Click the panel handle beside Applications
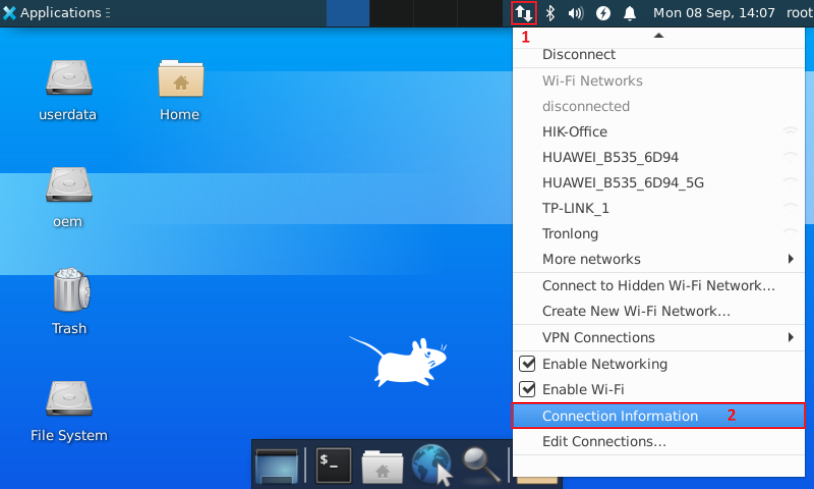Image resolution: width=814 pixels, height=489 pixels. point(107,12)
